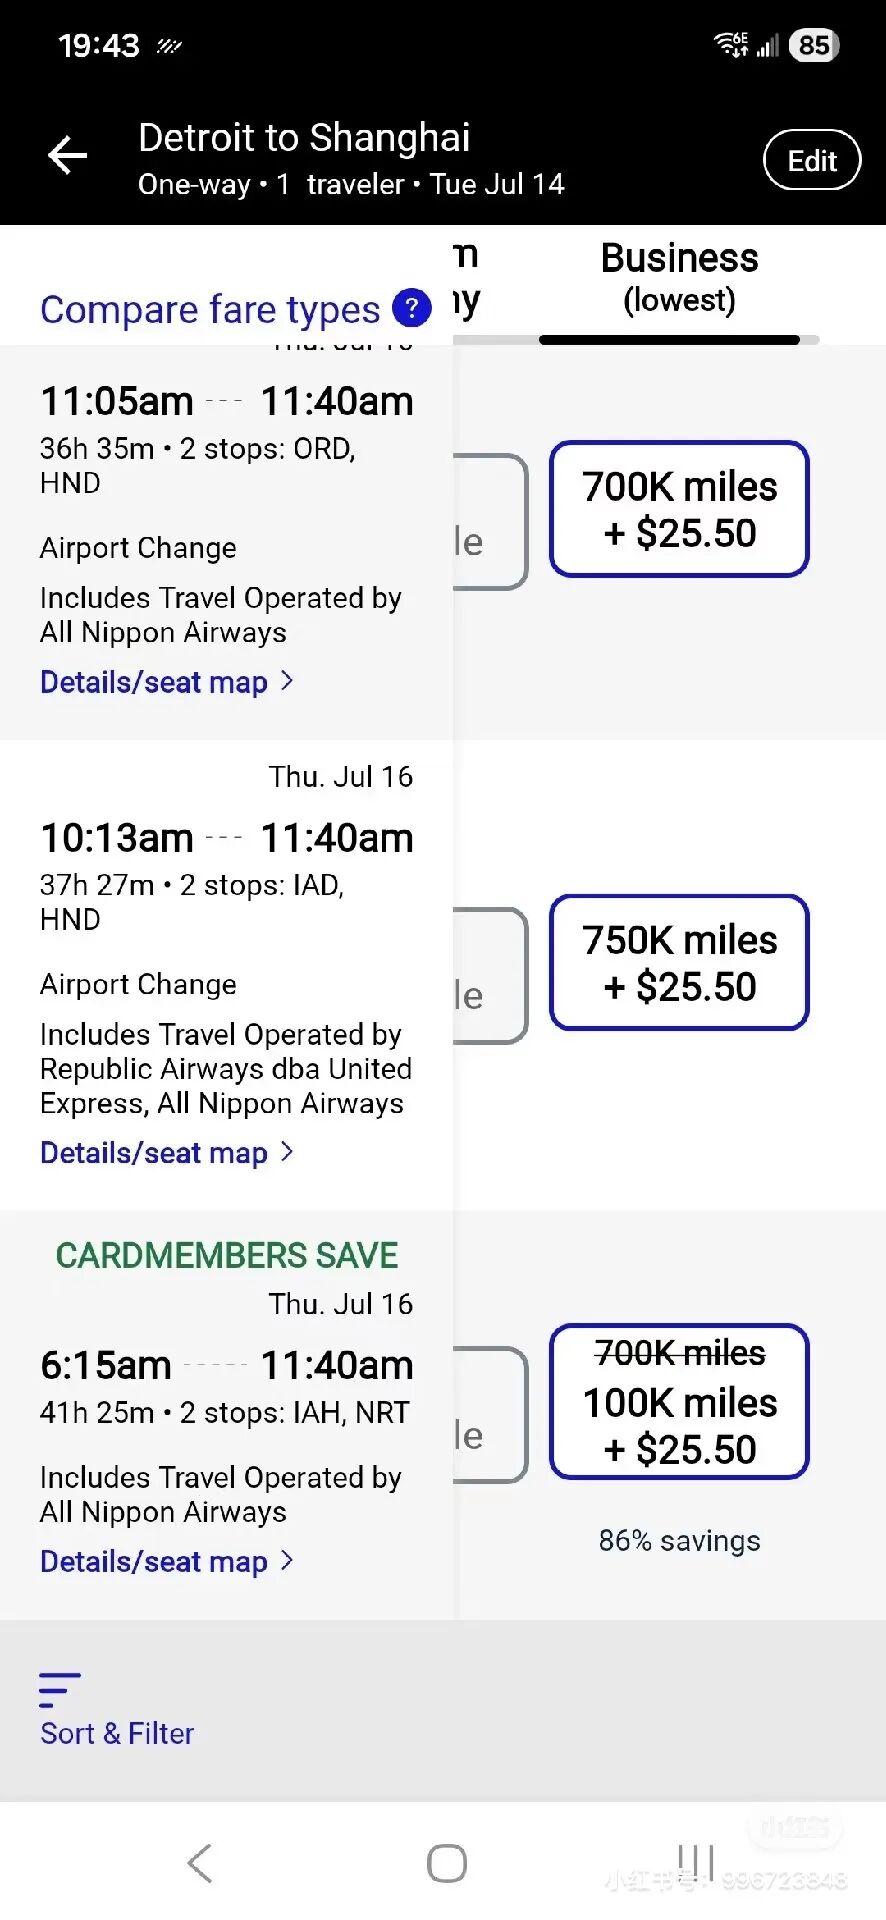The image size is (886, 1920).
Task: Tap the Compare fare types link
Action: click(210, 310)
